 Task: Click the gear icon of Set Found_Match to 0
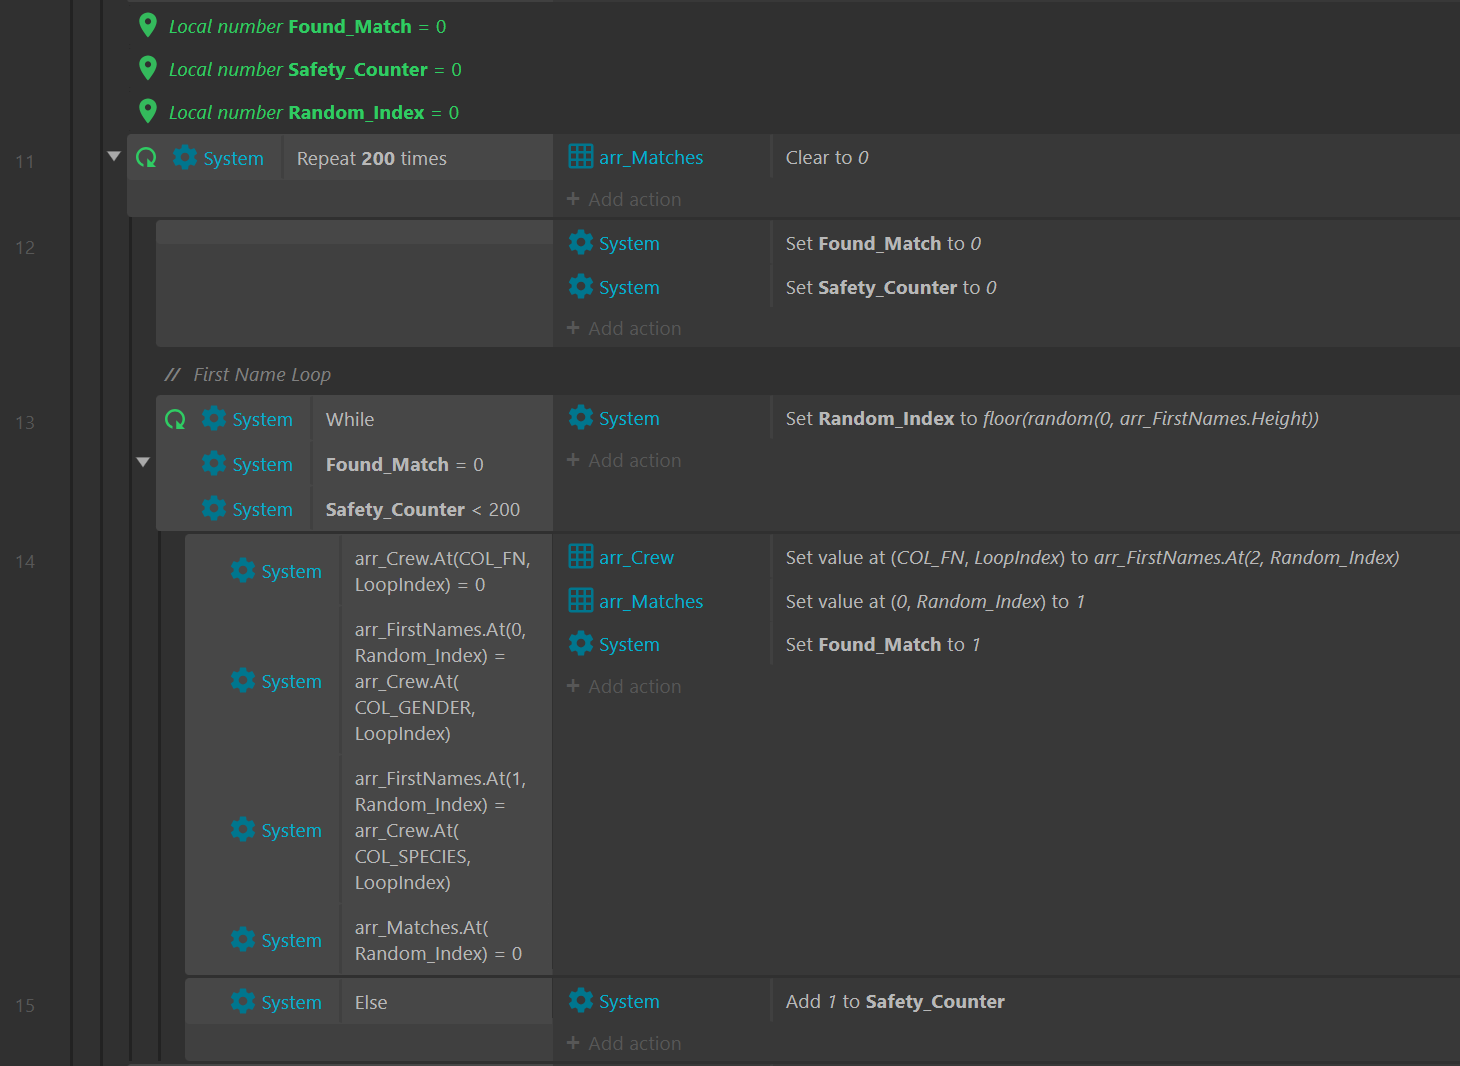[x=581, y=243]
